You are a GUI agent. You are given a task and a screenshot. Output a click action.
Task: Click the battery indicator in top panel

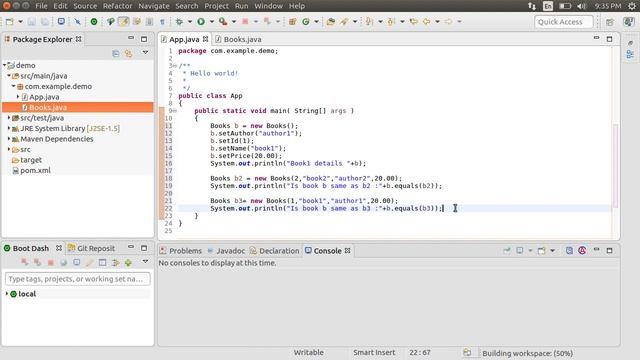tap(565, 6)
